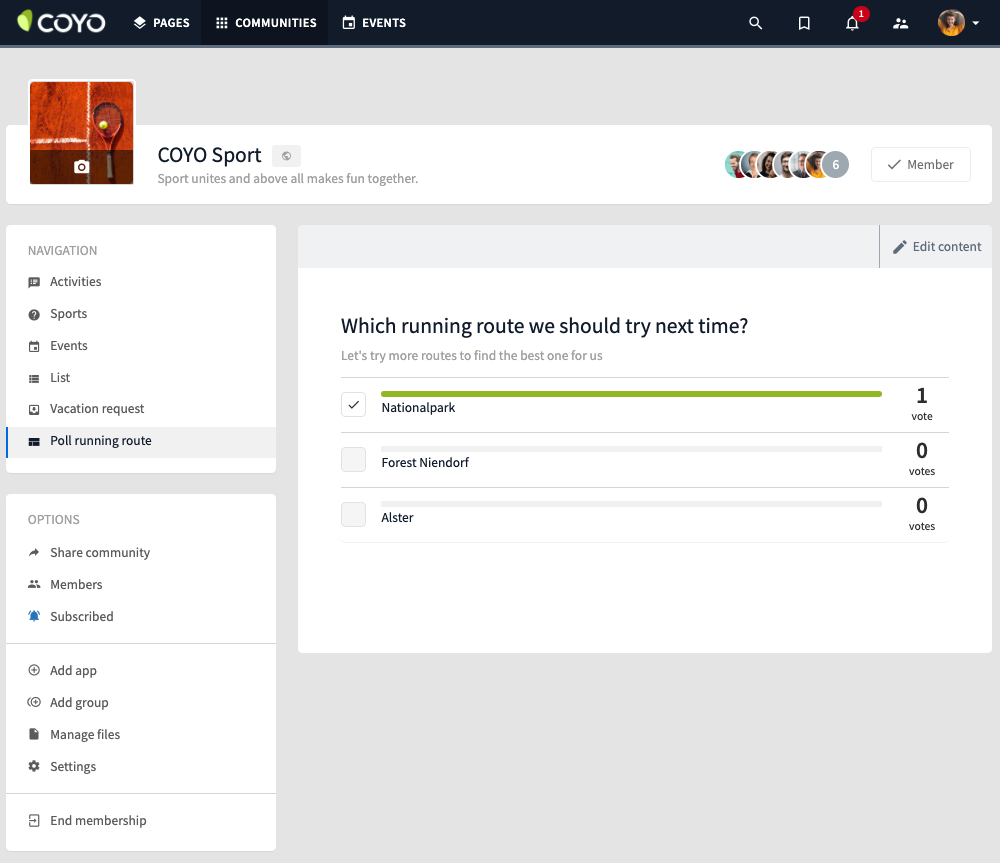Click the Subscribed option
This screenshot has height=863, width=1000.
pyautogui.click(x=82, y=616)
